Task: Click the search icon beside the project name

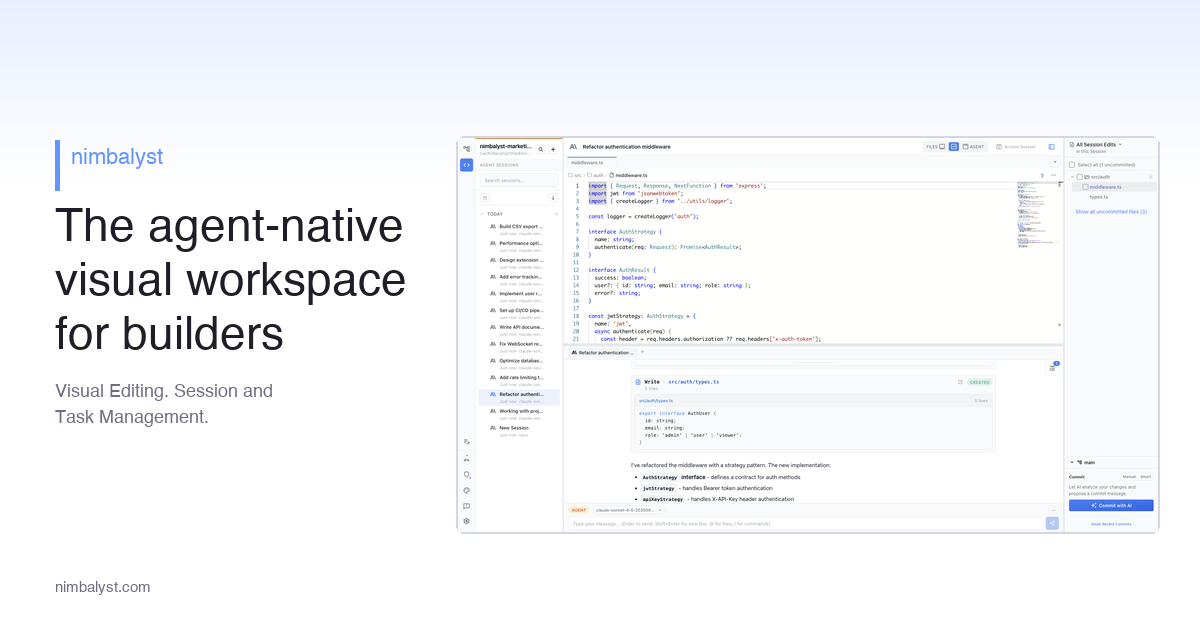Action: [541, 149]
